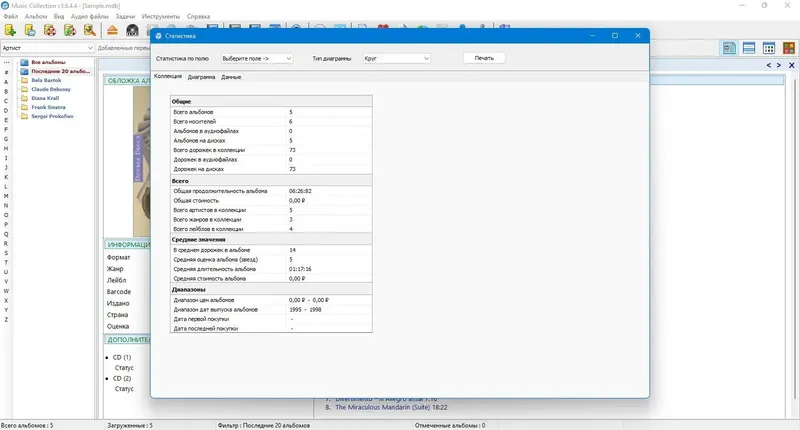
Task: Click the database icon with red lifebuoy
Action: 50,30
